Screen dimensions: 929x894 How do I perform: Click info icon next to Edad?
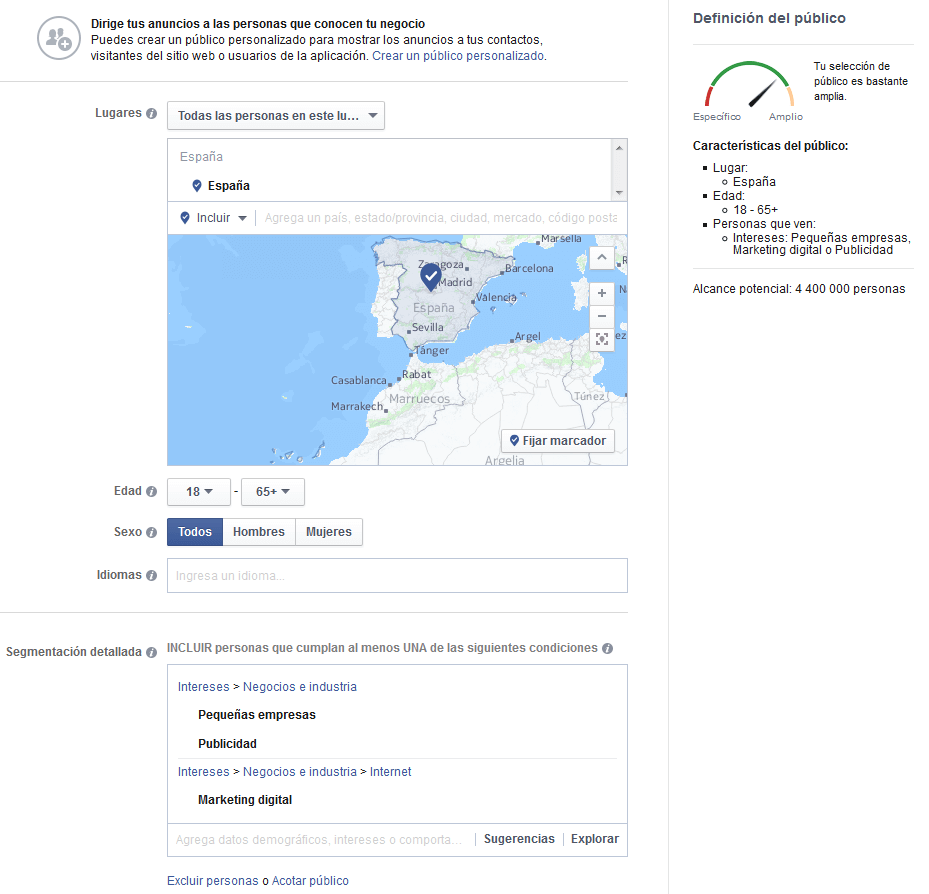click(152, 491)
